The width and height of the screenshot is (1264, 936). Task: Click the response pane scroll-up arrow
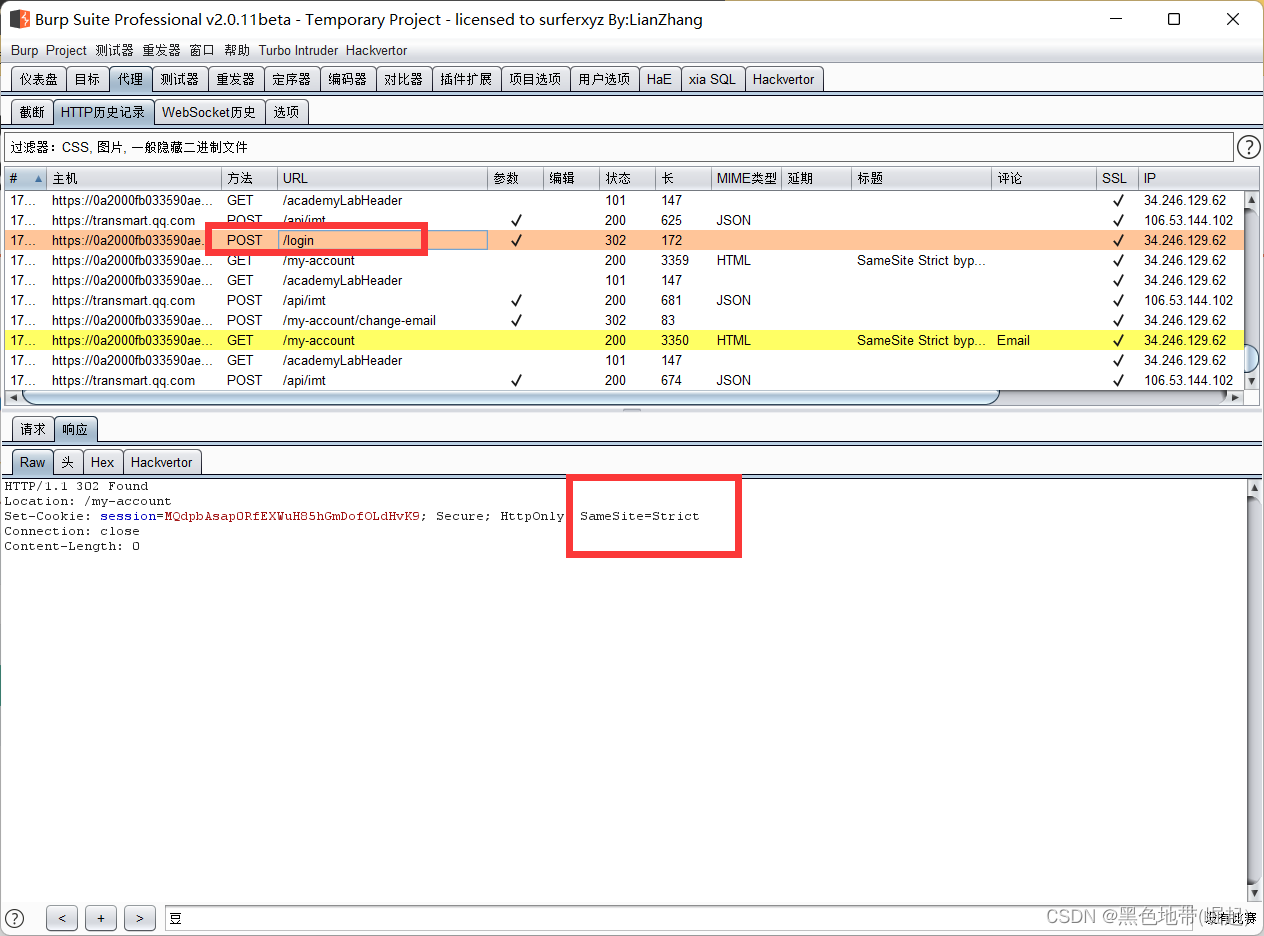coord(1255,488)
